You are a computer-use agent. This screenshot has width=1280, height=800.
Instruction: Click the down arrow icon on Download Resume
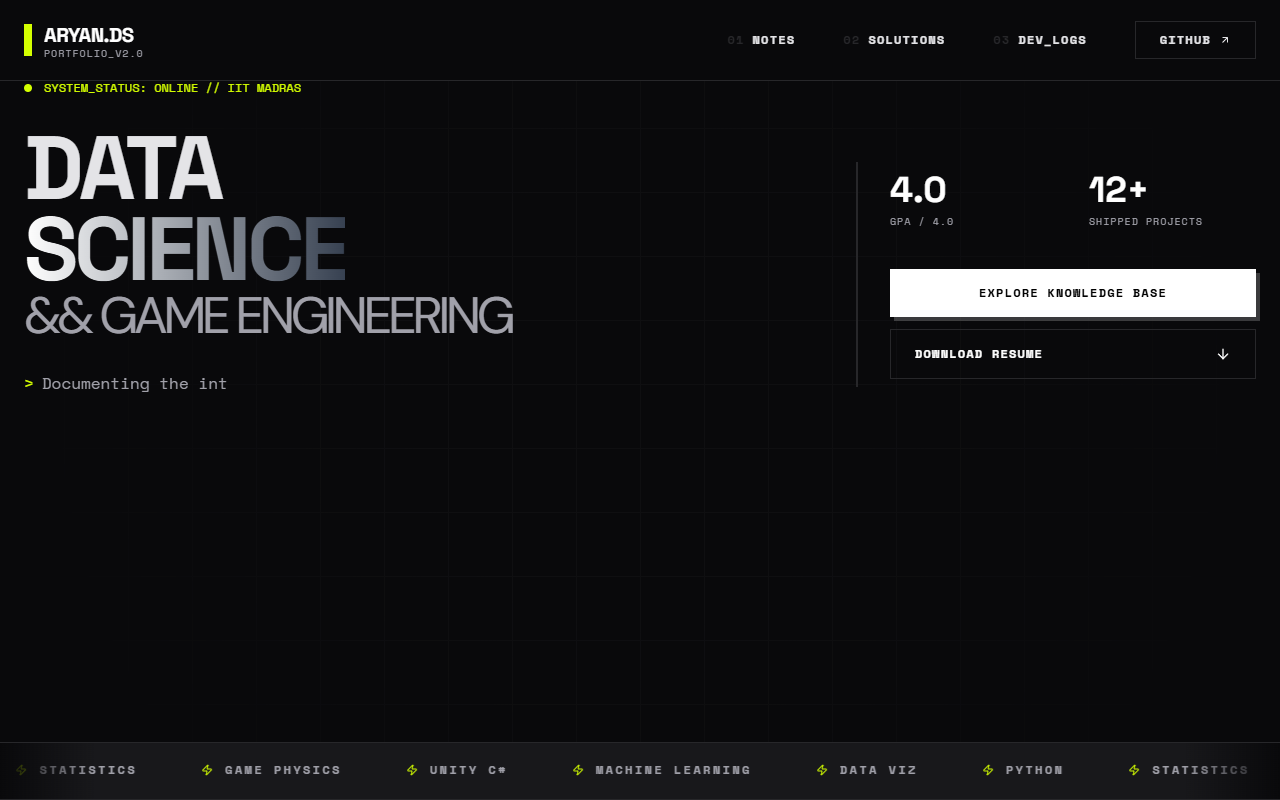(x=1222, y=354)
